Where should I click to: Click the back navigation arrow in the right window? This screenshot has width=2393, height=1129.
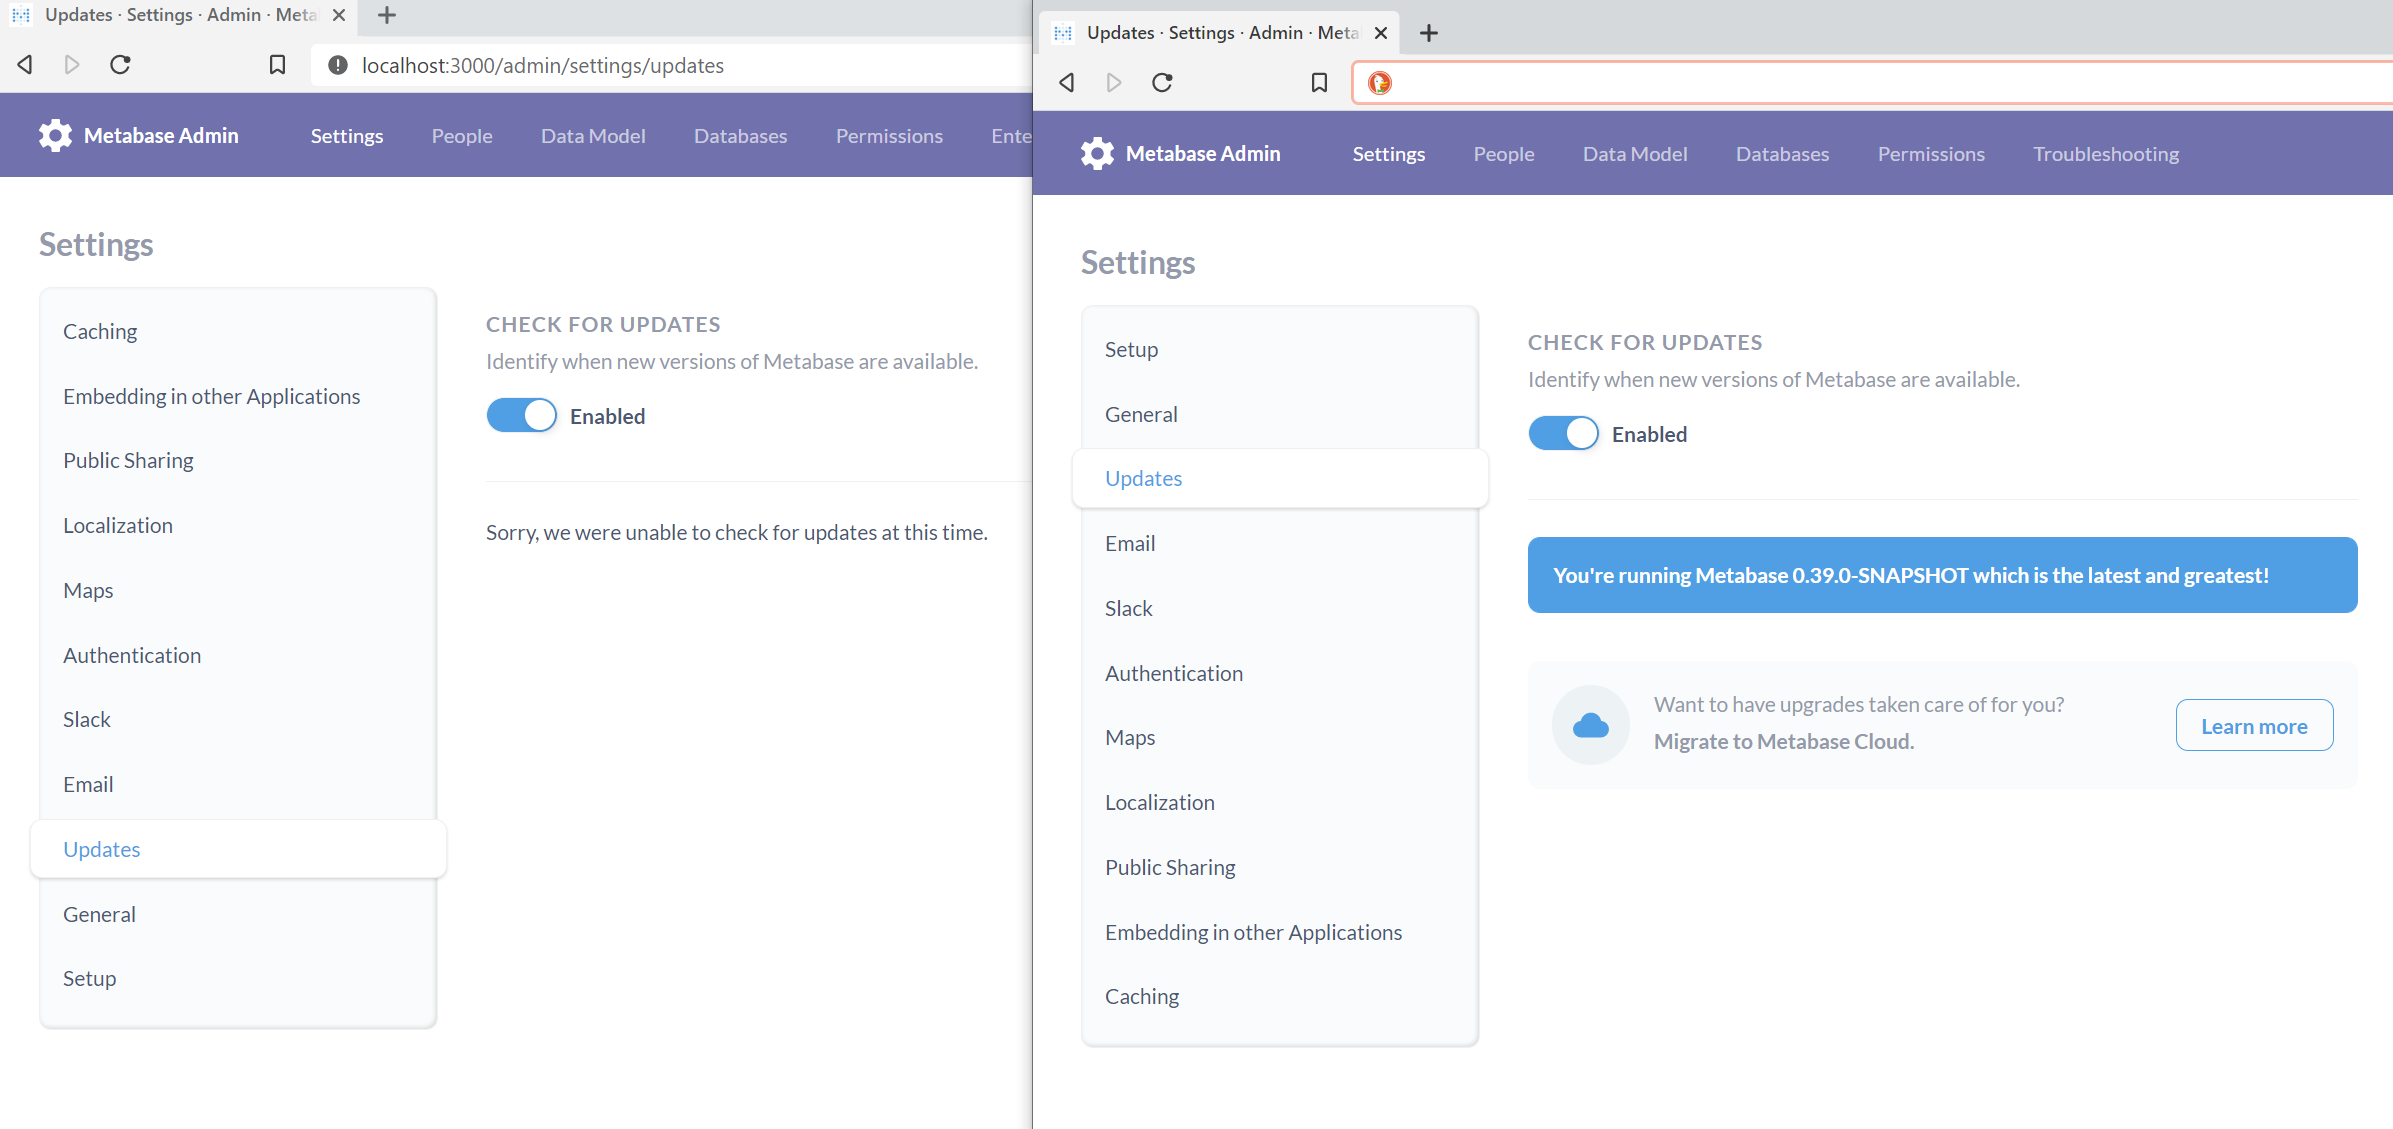pos(1066,83)
